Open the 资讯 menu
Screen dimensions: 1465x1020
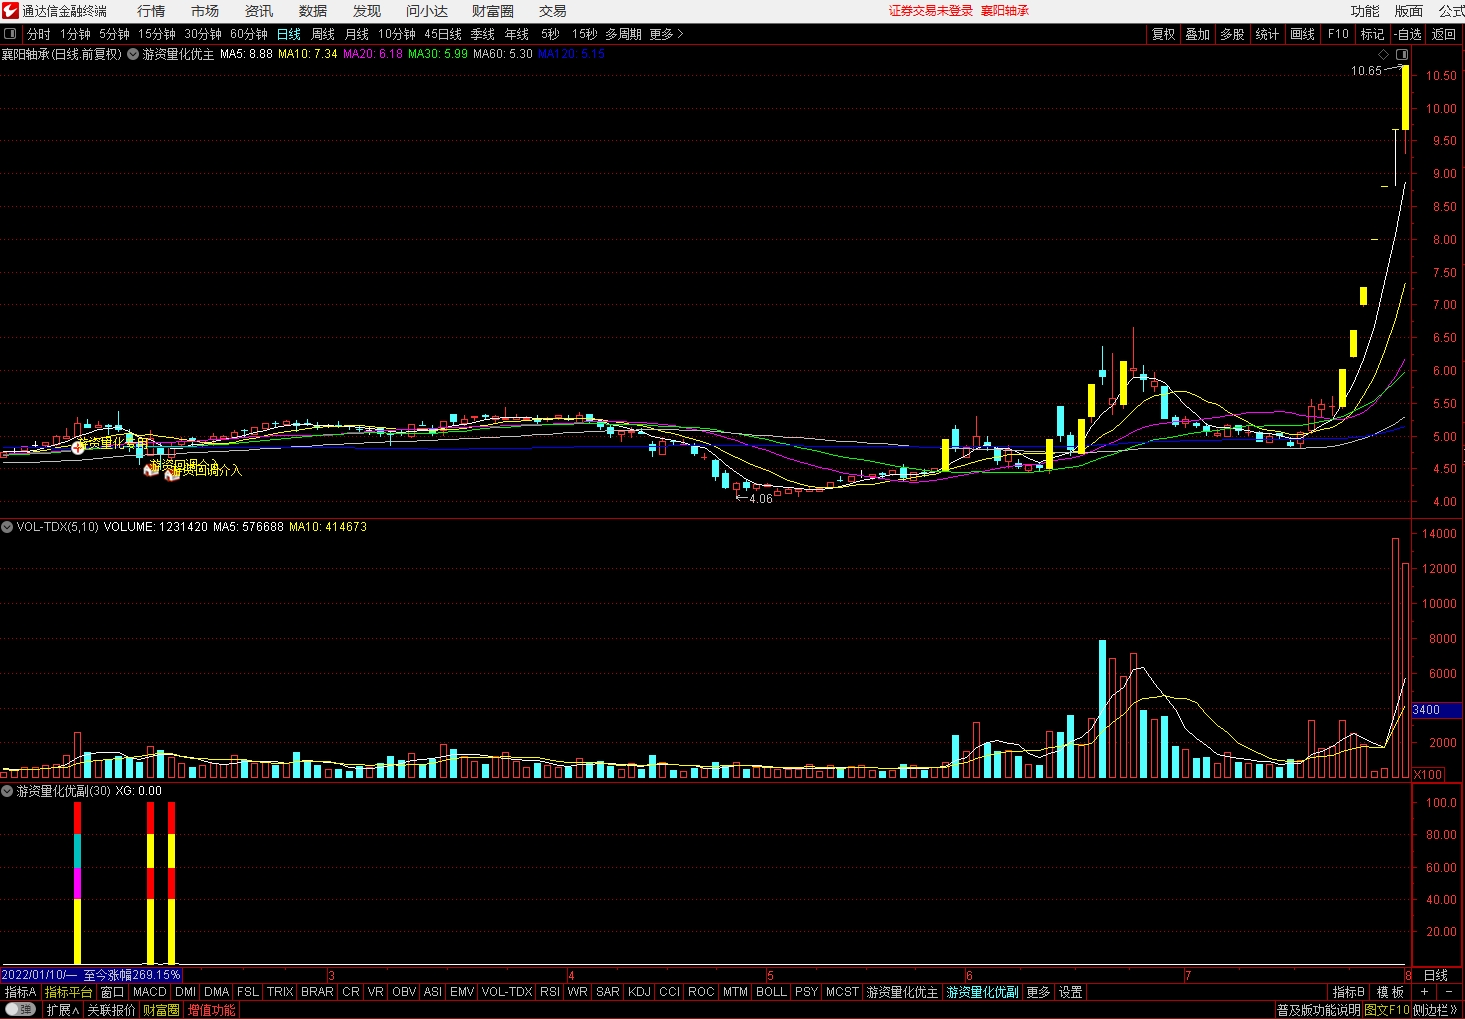click(259, 11)
